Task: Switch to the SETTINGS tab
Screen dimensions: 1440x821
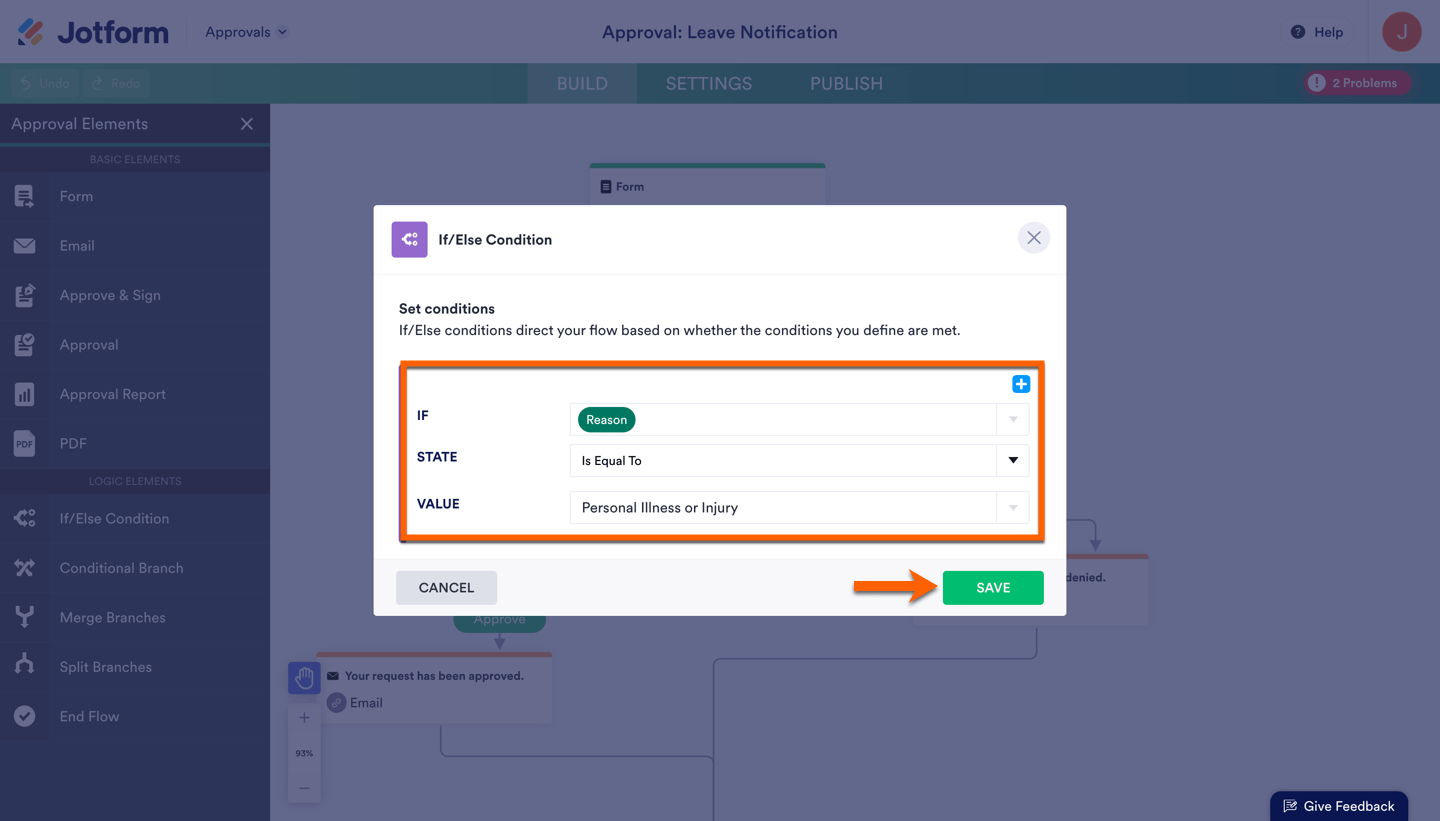Action: pyautogui.click(x=709, y=84)
